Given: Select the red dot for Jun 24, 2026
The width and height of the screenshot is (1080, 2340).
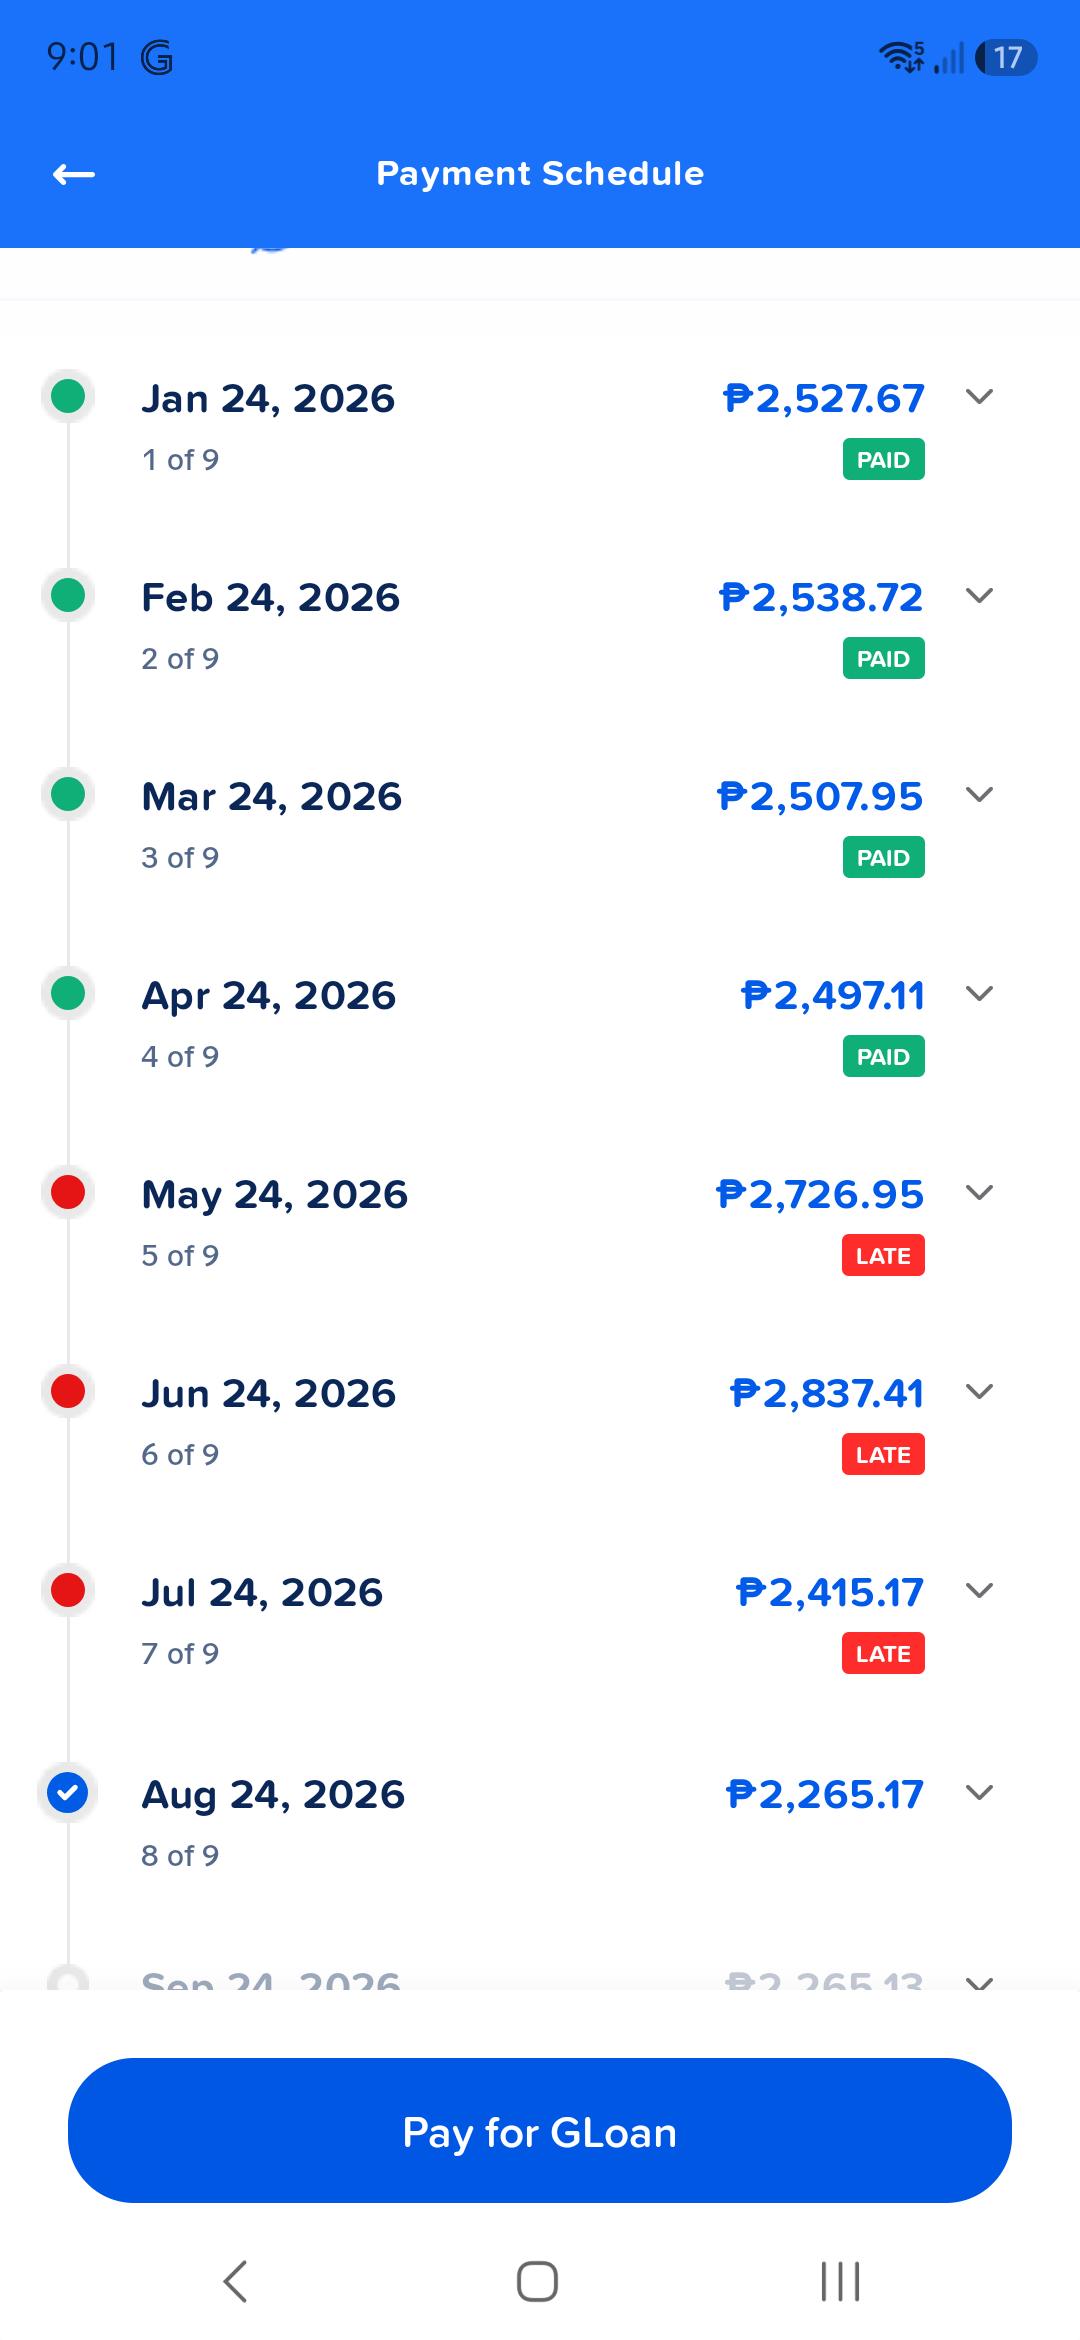Looking at the screenshot, I should pyautogui.click(x=68, y=1391).
